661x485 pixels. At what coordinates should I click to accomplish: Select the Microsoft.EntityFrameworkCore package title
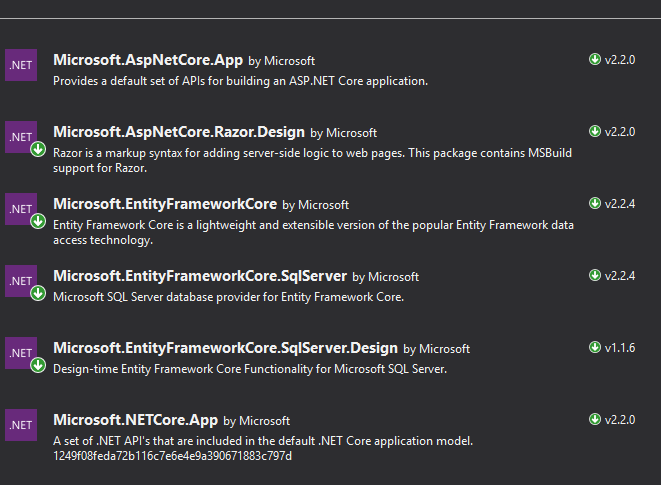point(165,204)
